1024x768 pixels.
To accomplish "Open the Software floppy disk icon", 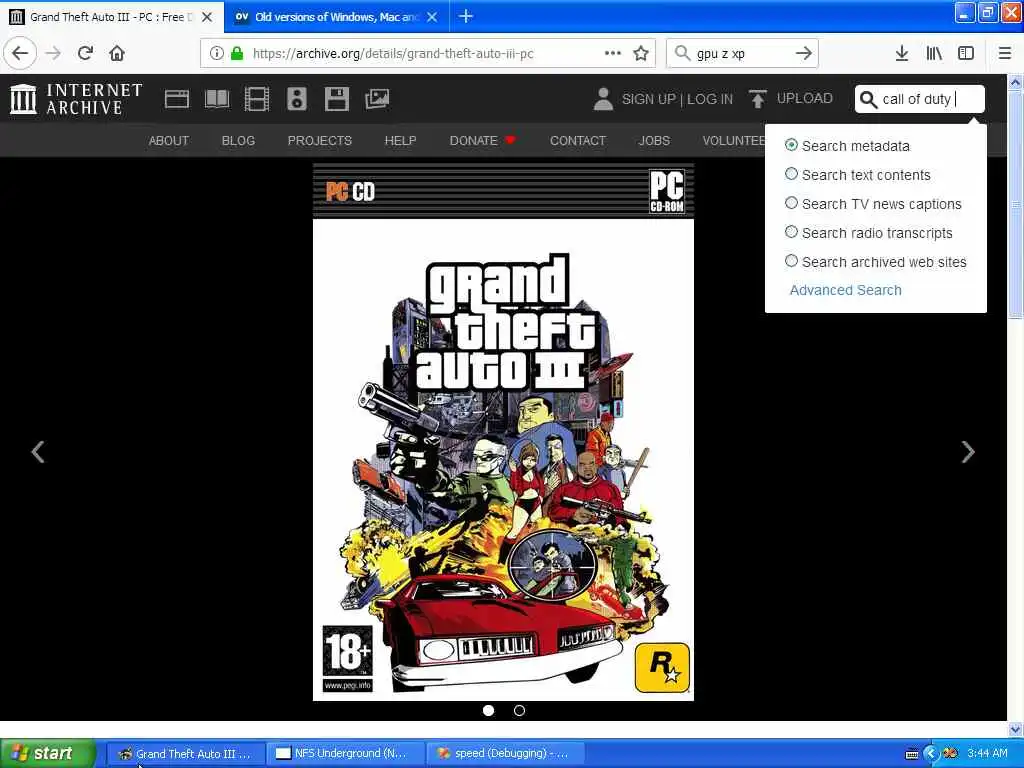I will 336,99.
